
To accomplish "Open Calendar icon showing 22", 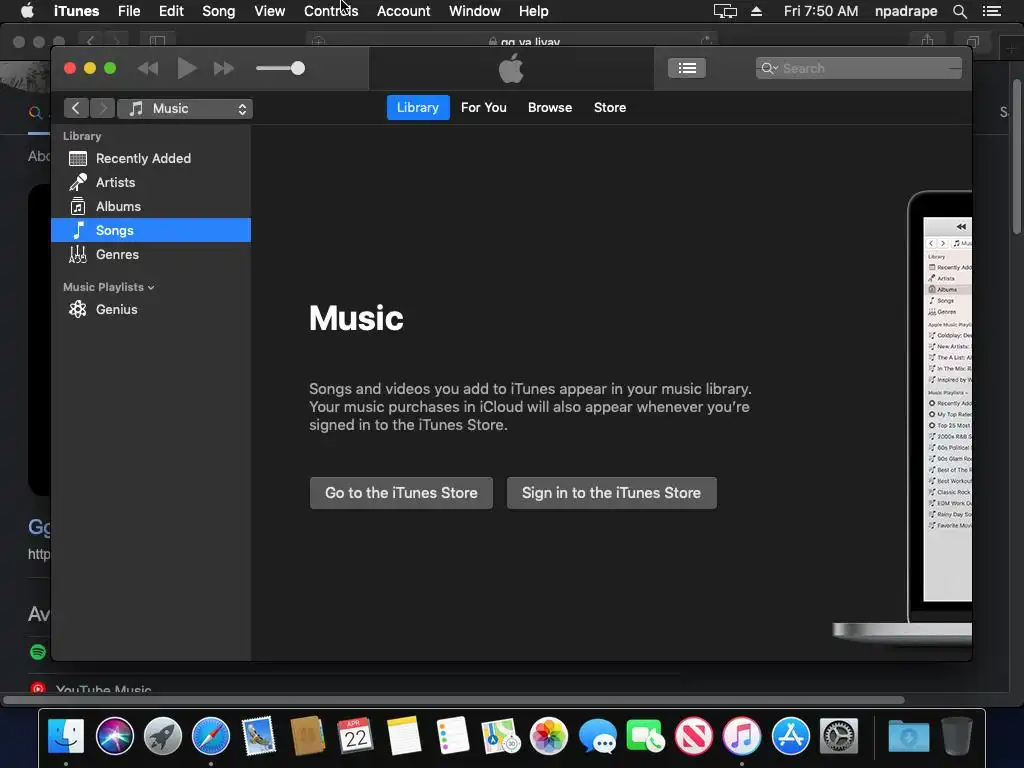I will pos(355,736).
